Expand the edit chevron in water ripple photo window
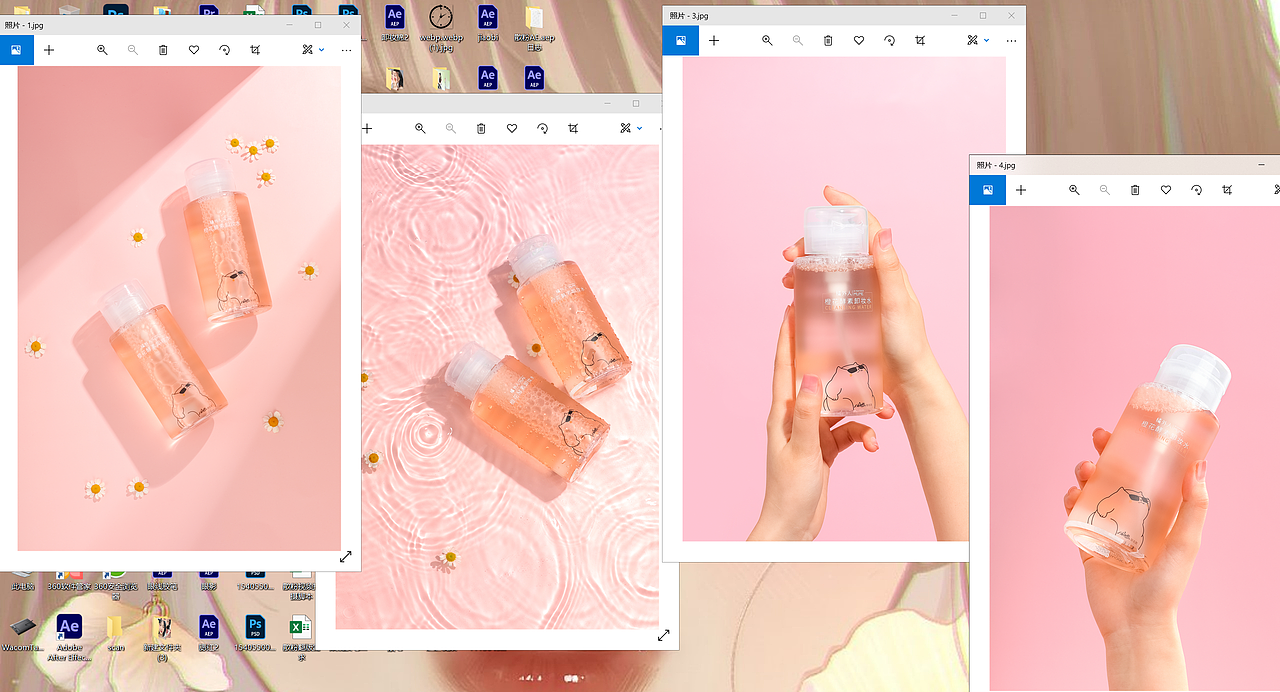 pyautogui.click(x=640, y=128)
